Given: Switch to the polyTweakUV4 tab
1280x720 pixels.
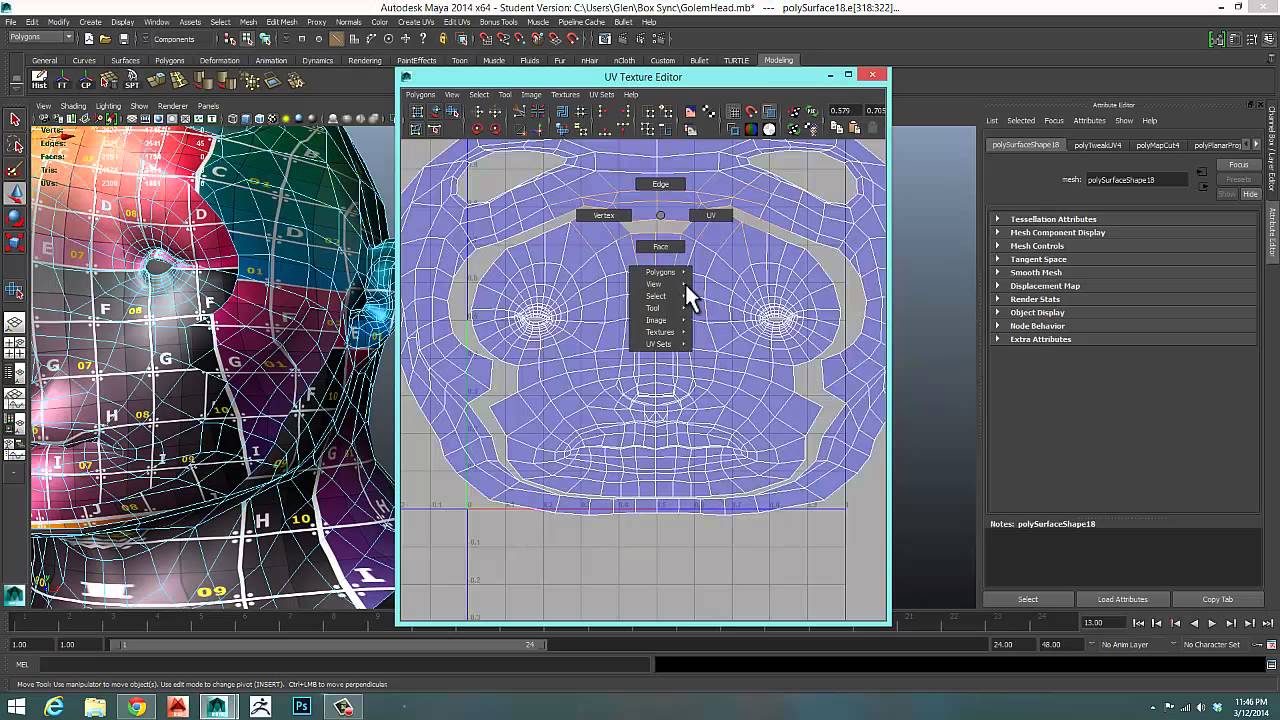Looking at the screenshot, I should pos(1097,145).
